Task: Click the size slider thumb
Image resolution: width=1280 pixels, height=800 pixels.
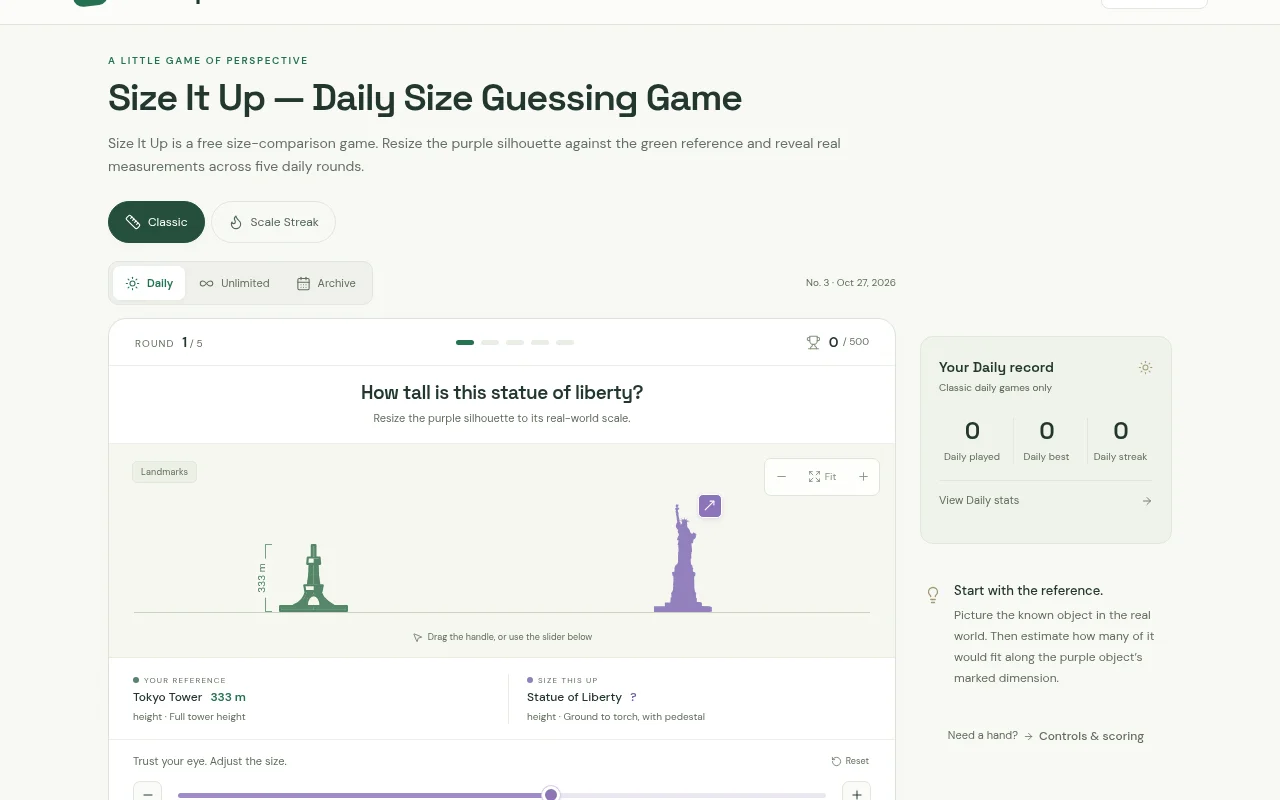Action: pyautogui.click(x=551, y=794)
